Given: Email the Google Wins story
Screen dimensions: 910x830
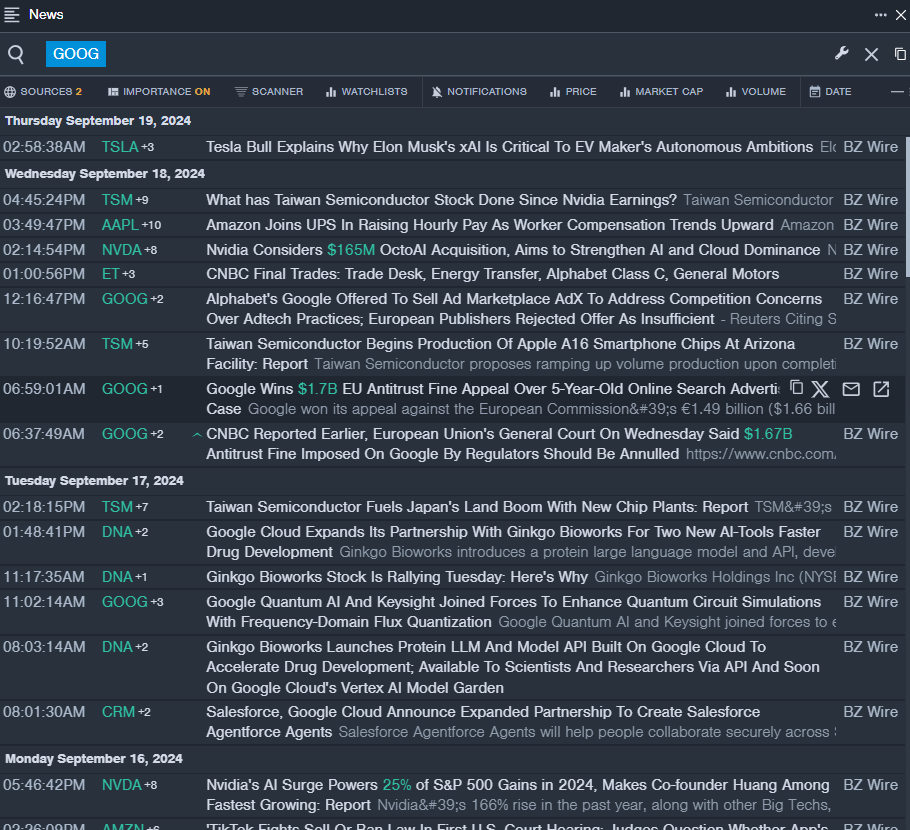Looking at the screenshot, I should 851,389.
